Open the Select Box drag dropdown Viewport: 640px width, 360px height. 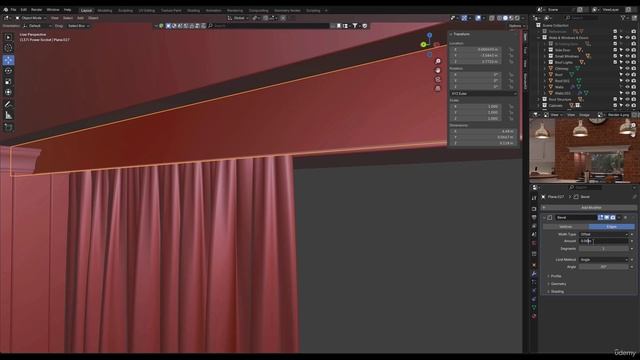coord(78,26)
